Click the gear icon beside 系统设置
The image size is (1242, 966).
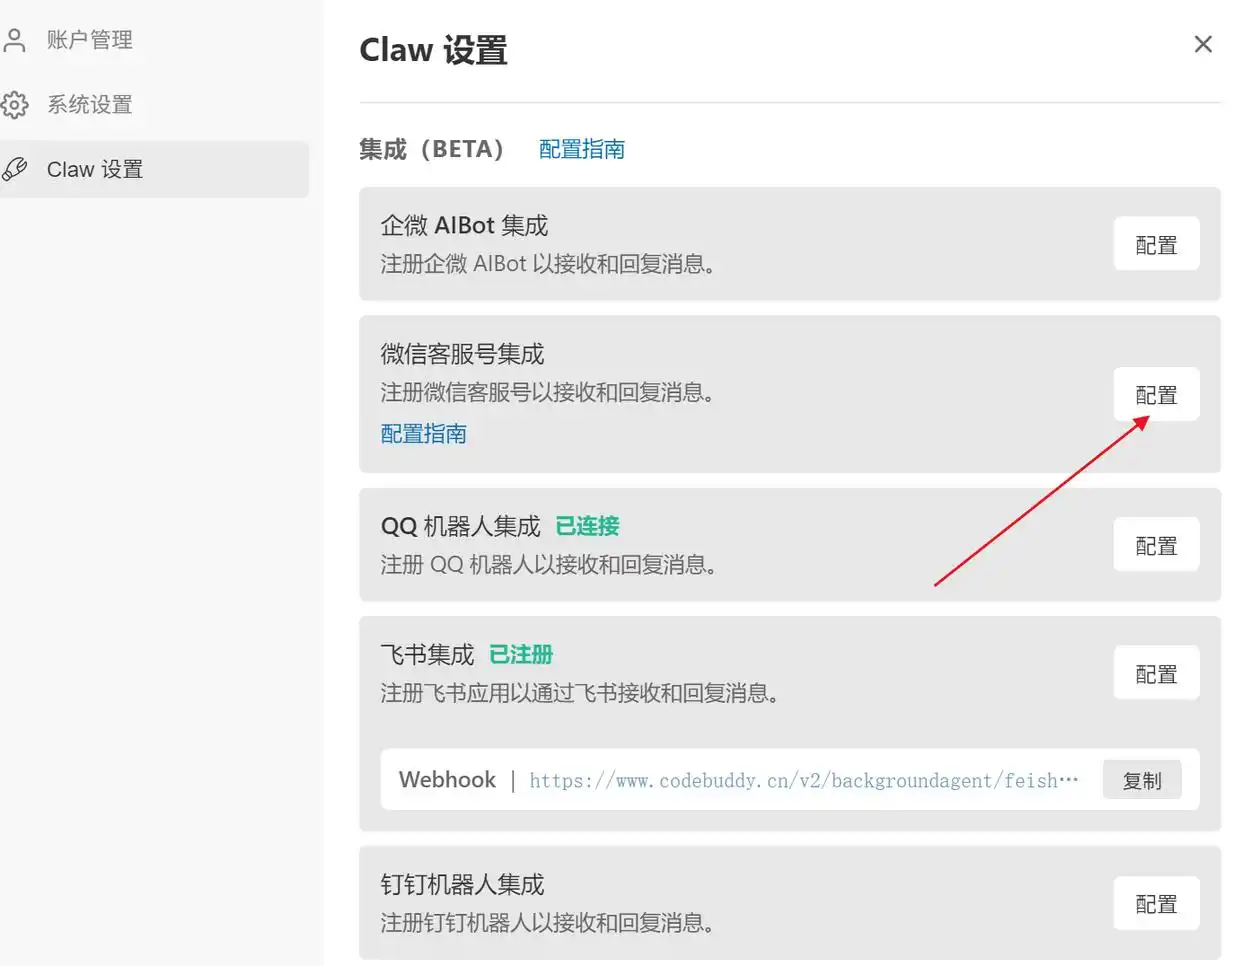click(x=15, y=104)
